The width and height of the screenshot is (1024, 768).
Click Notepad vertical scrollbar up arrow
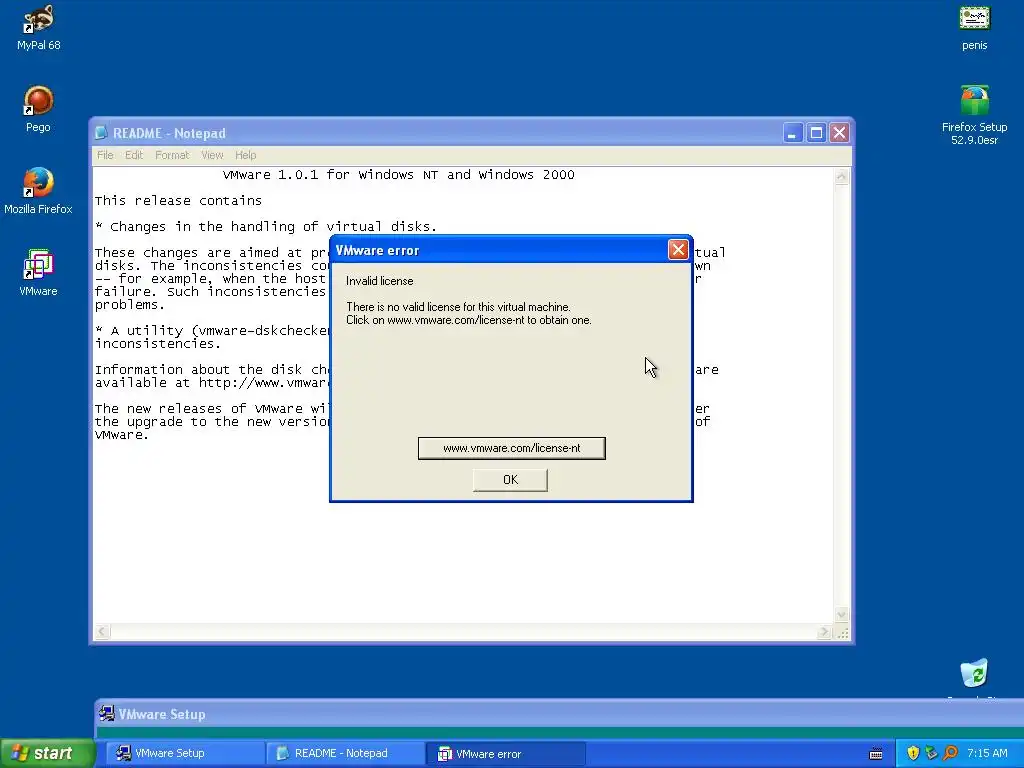coord(841,176)
